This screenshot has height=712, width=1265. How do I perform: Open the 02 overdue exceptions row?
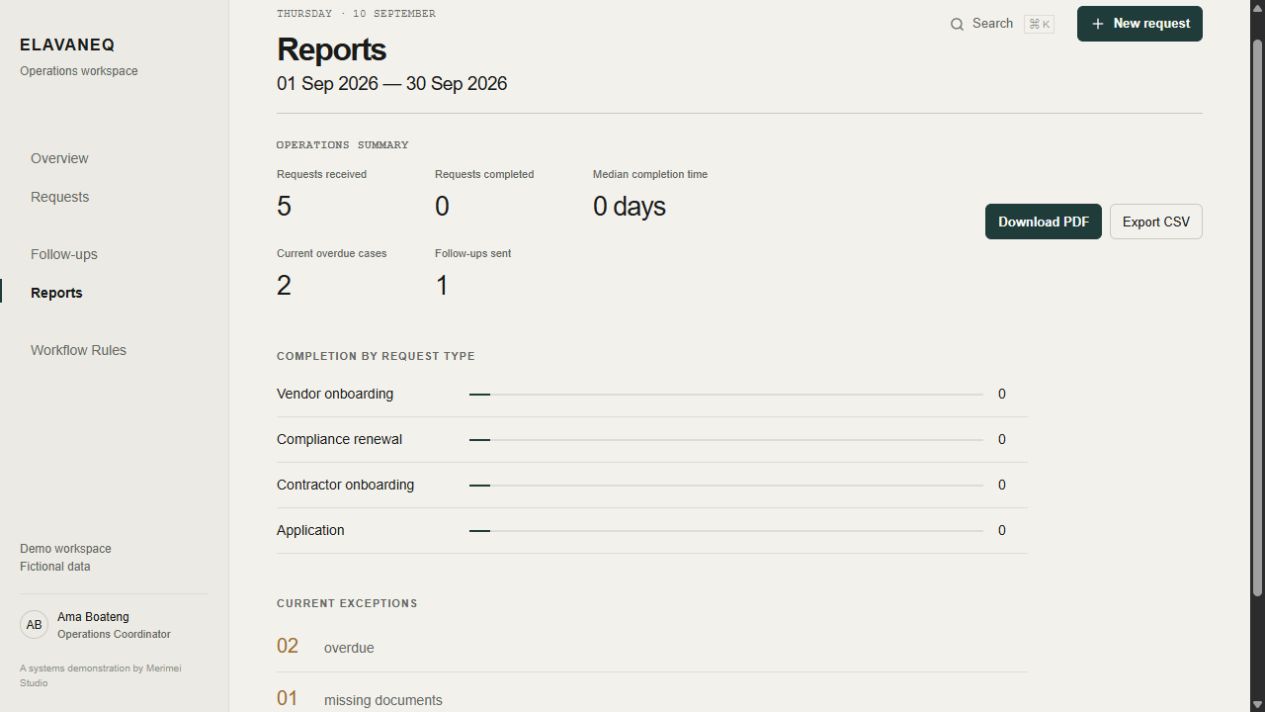click(651, 647)
